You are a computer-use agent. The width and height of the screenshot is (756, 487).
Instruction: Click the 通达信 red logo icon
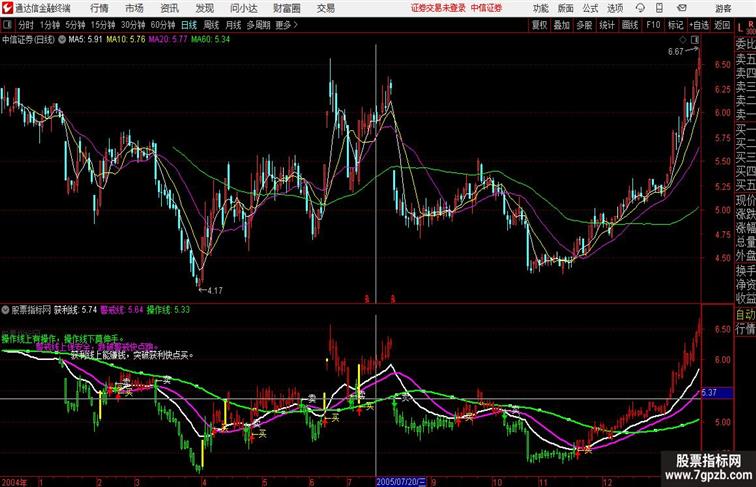(7, 8)
